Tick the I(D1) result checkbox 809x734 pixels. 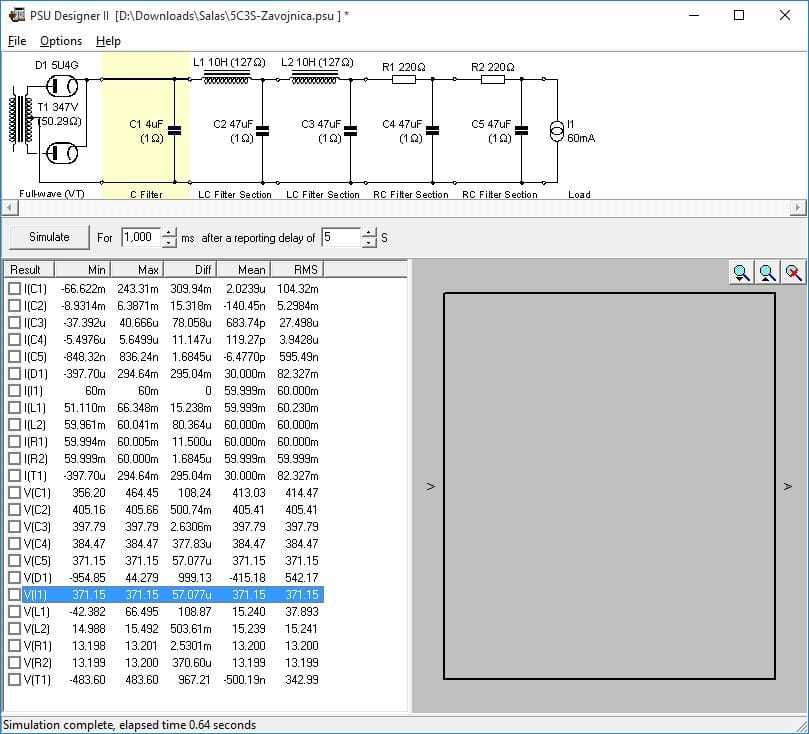[14, 373]
